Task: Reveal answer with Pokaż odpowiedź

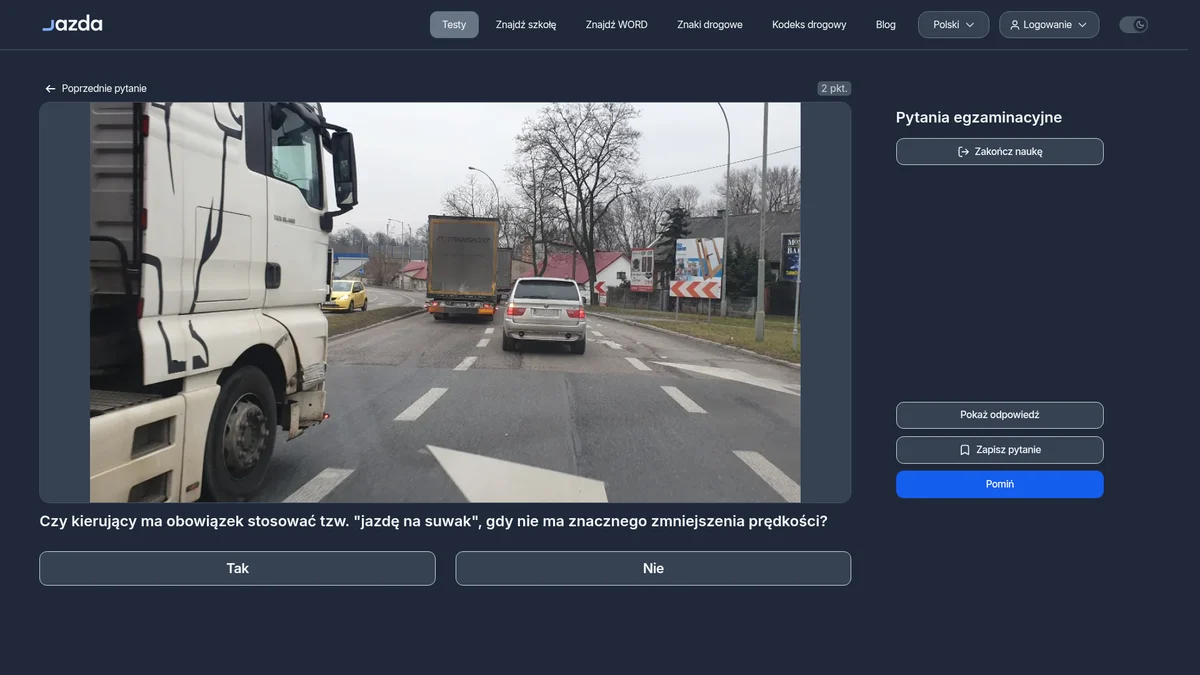Action: pyautogui.click(x=1000, y=415)
